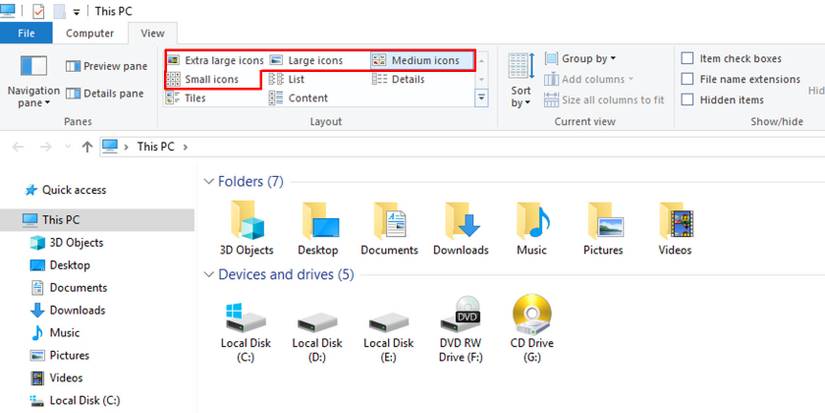Switch layout to Details view
The width and height of the screenshot is (825, 413).
coord(398,79)
